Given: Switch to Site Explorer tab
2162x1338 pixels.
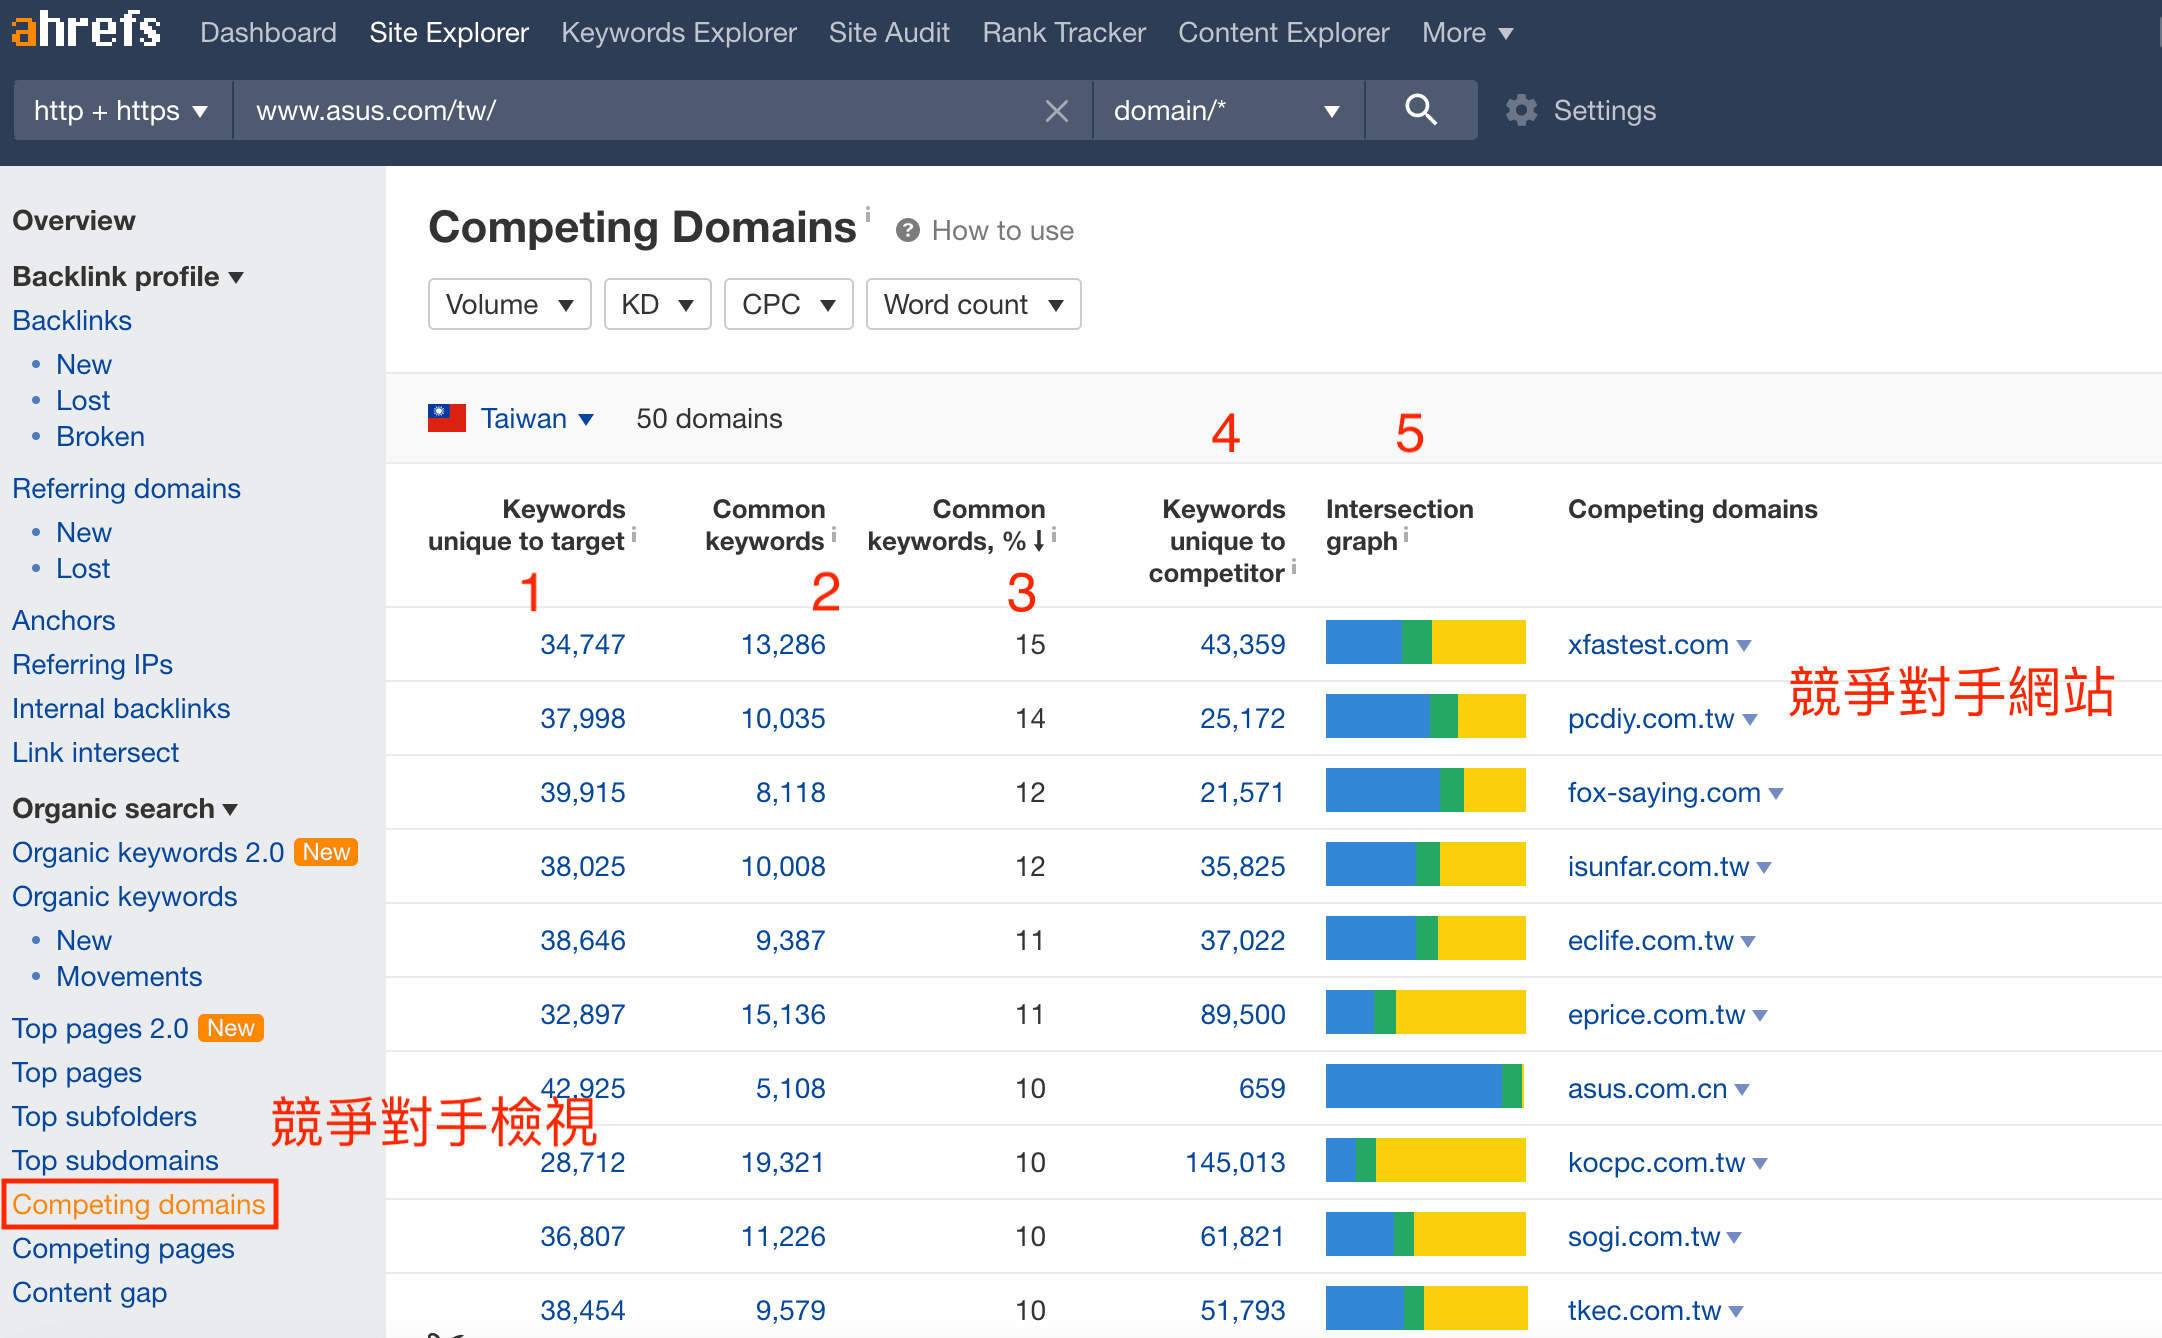Looking at the screenshot, I should (x=449, y=32).
